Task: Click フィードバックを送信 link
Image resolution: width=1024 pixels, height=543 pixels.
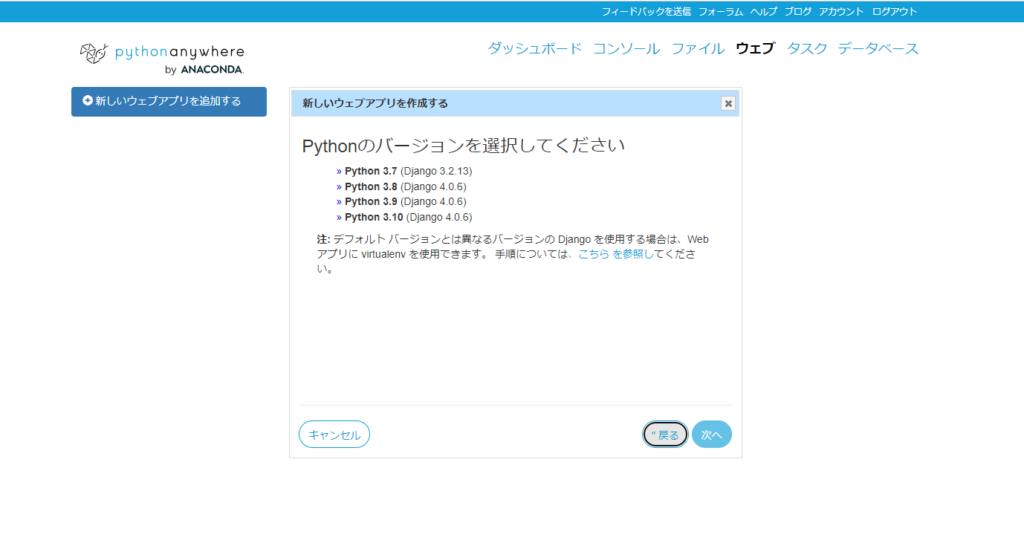Action: click(x=646, y=12)
